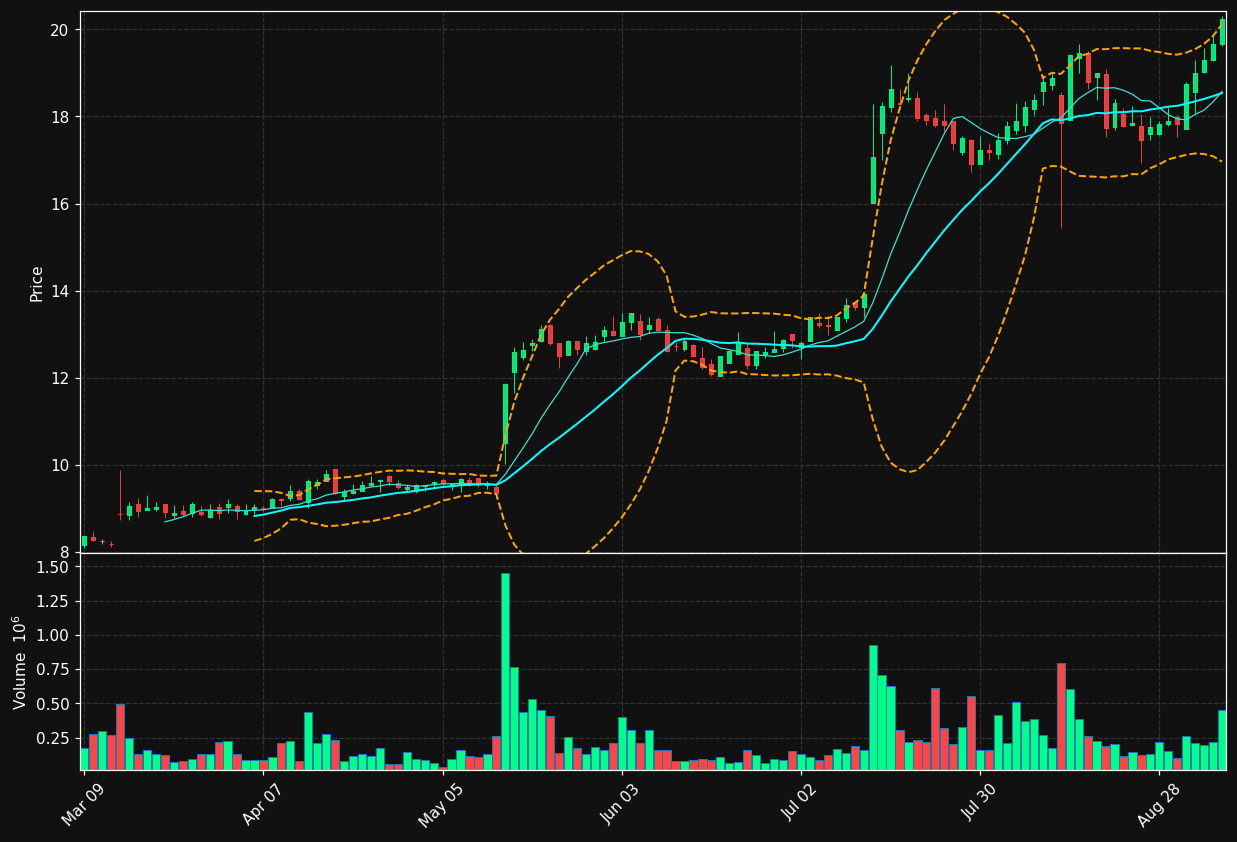Click the price tick label 16
This screenshot has width=1237, height=842.
(59, 204)
